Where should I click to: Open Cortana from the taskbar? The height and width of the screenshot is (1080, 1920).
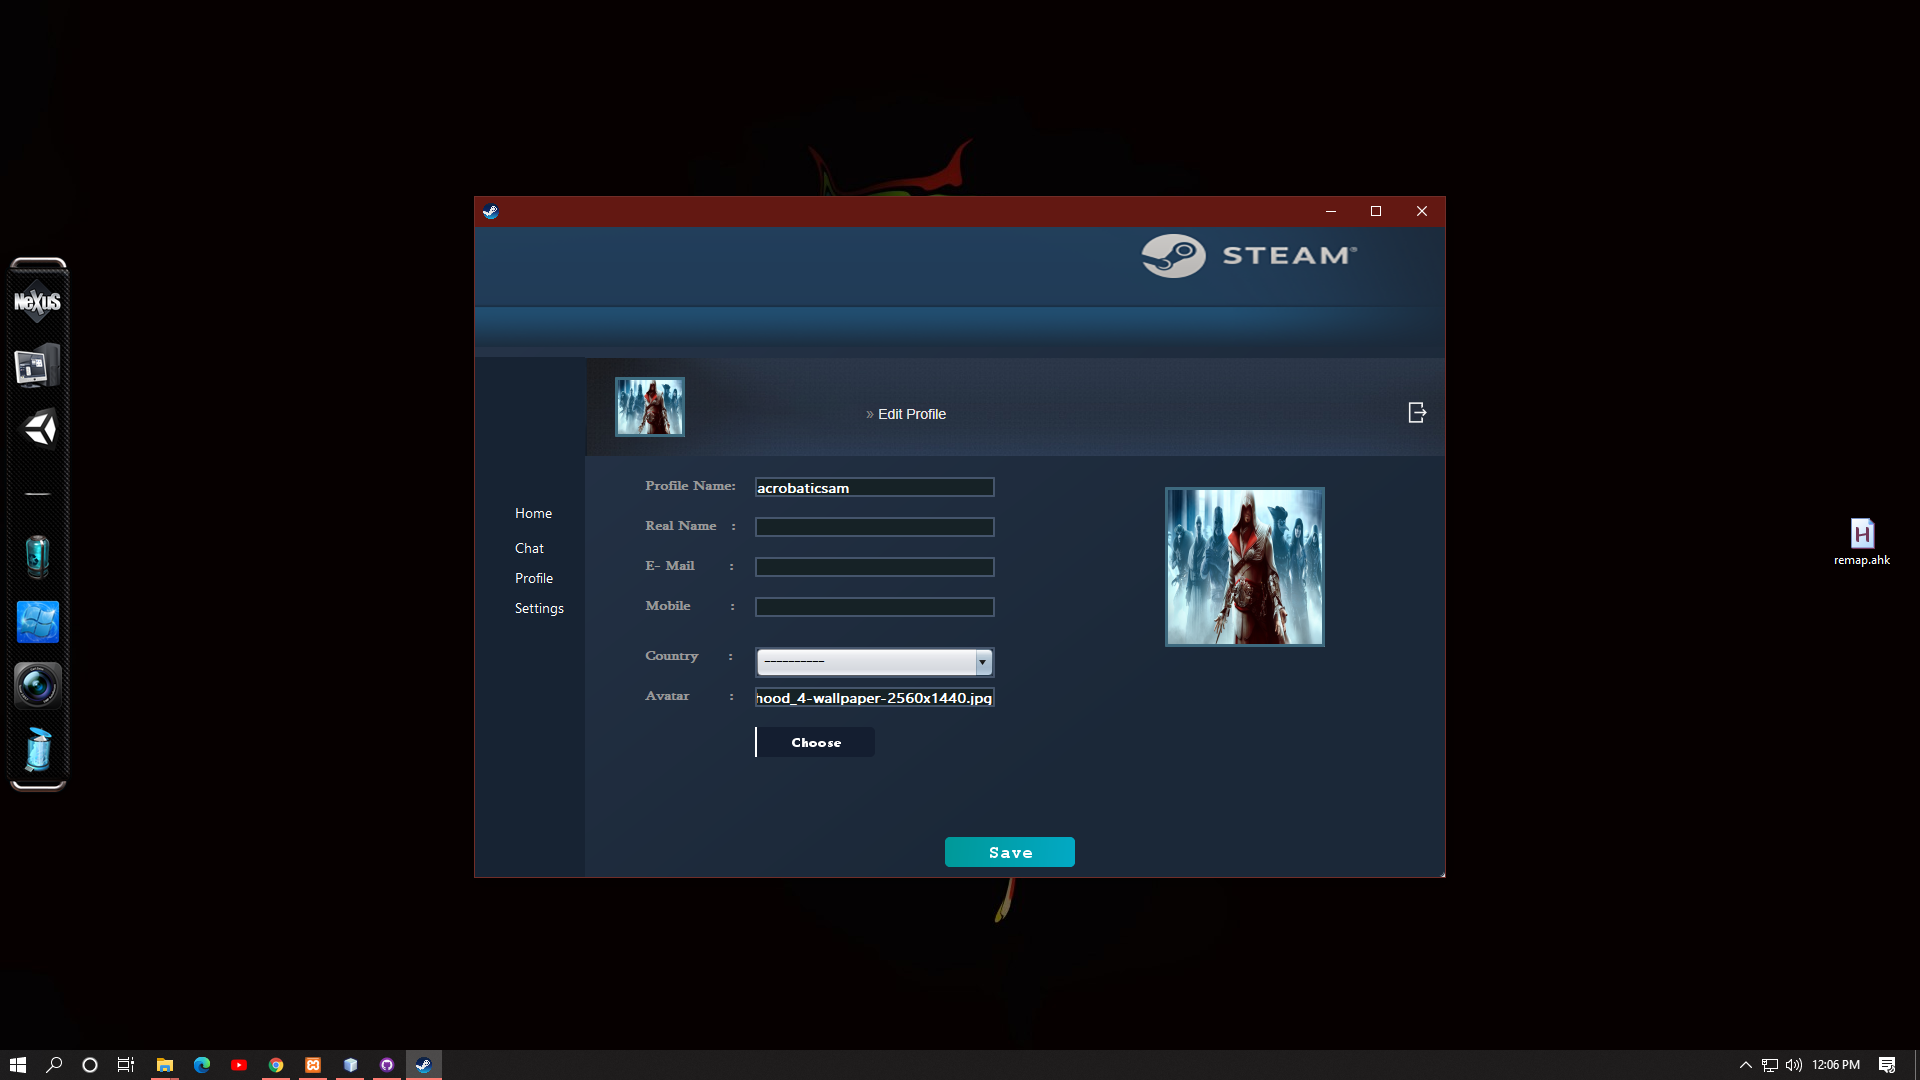point(90,1065)
